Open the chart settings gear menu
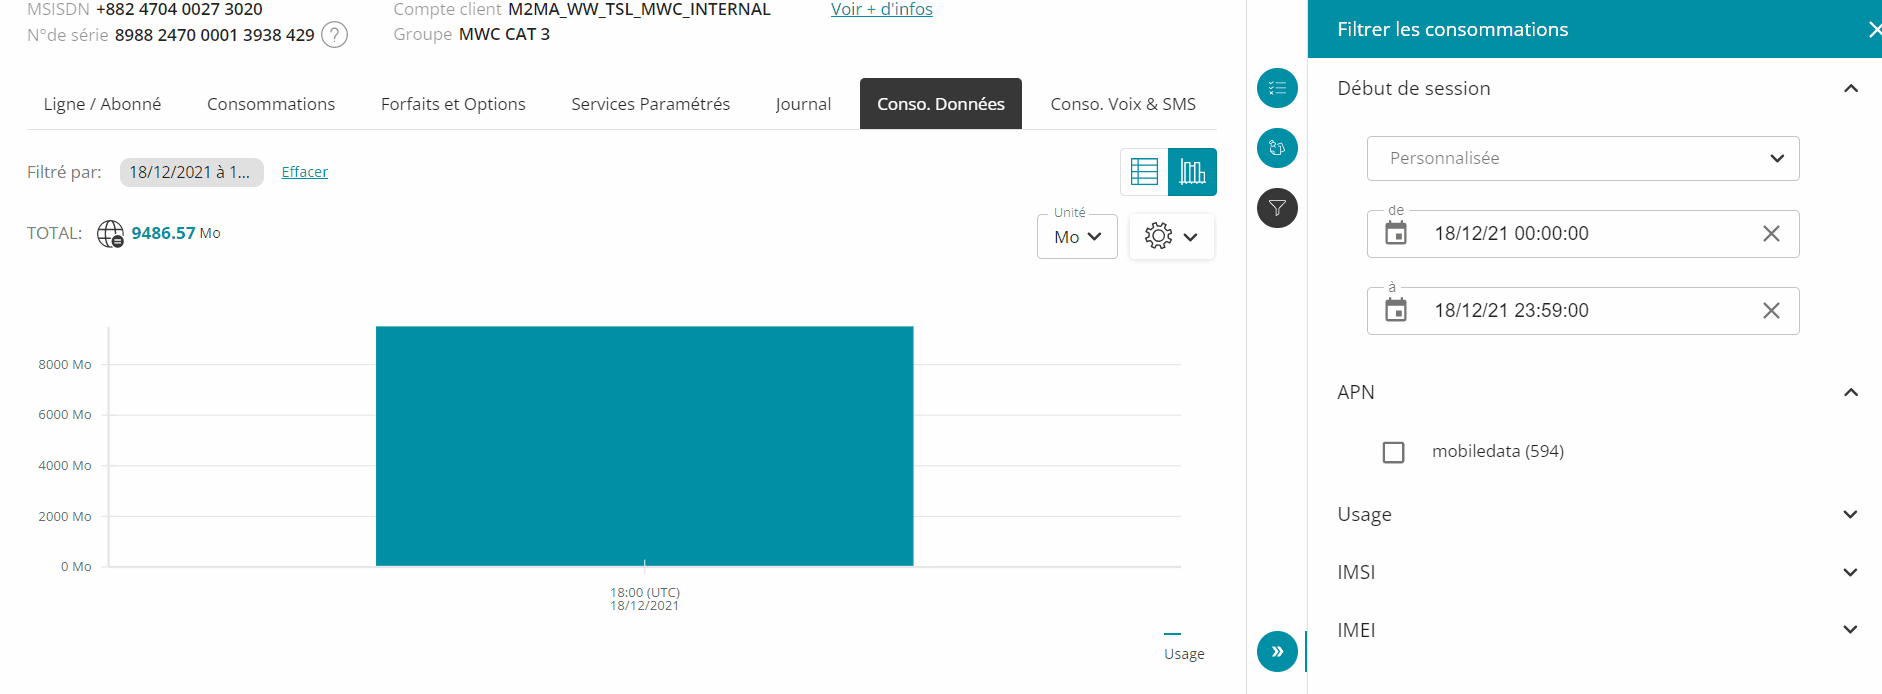This screenshot has width=1882, height=694. tap(1171, 237)
